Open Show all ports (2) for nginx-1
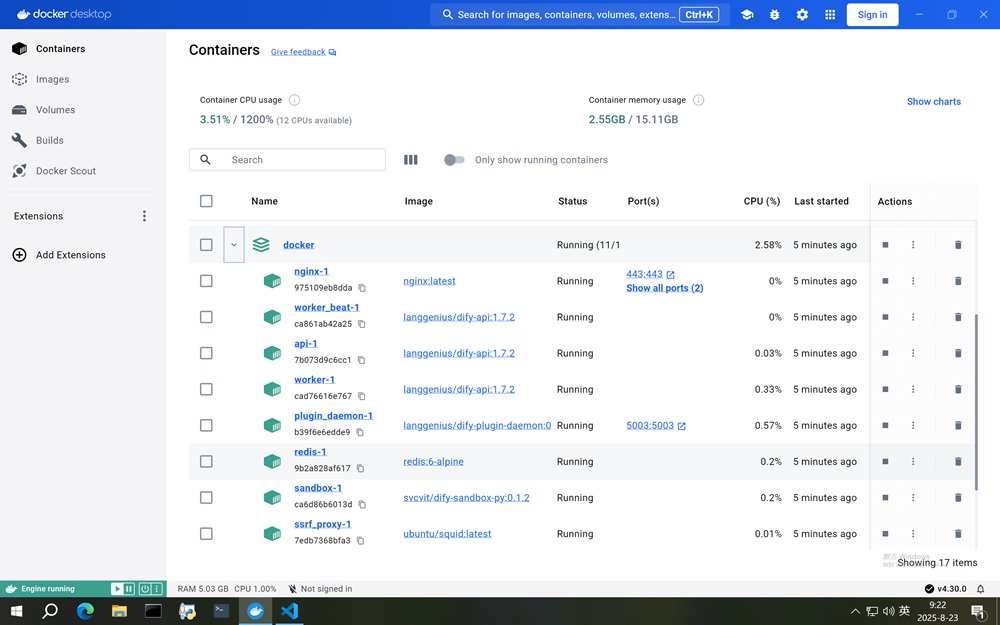Image resolution: width=1000 pixels, height=625 pixels. pos(665,288)
